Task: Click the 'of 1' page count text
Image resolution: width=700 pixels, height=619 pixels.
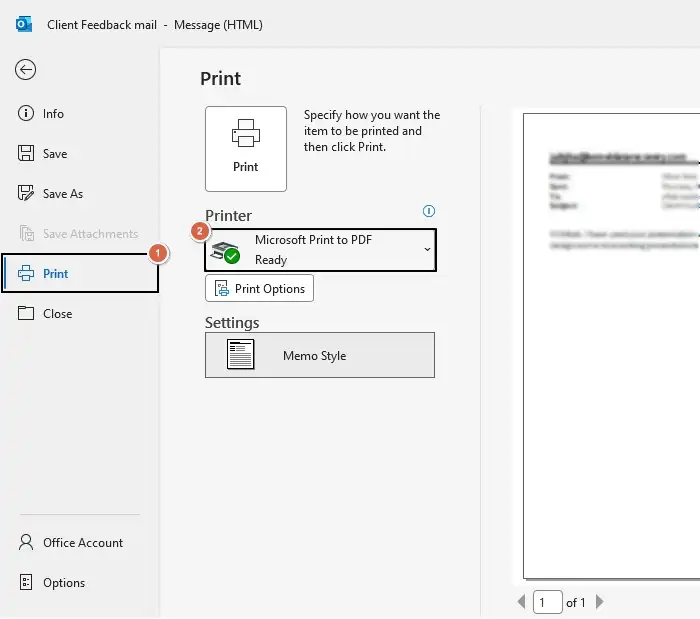Action: coord(575,602)
